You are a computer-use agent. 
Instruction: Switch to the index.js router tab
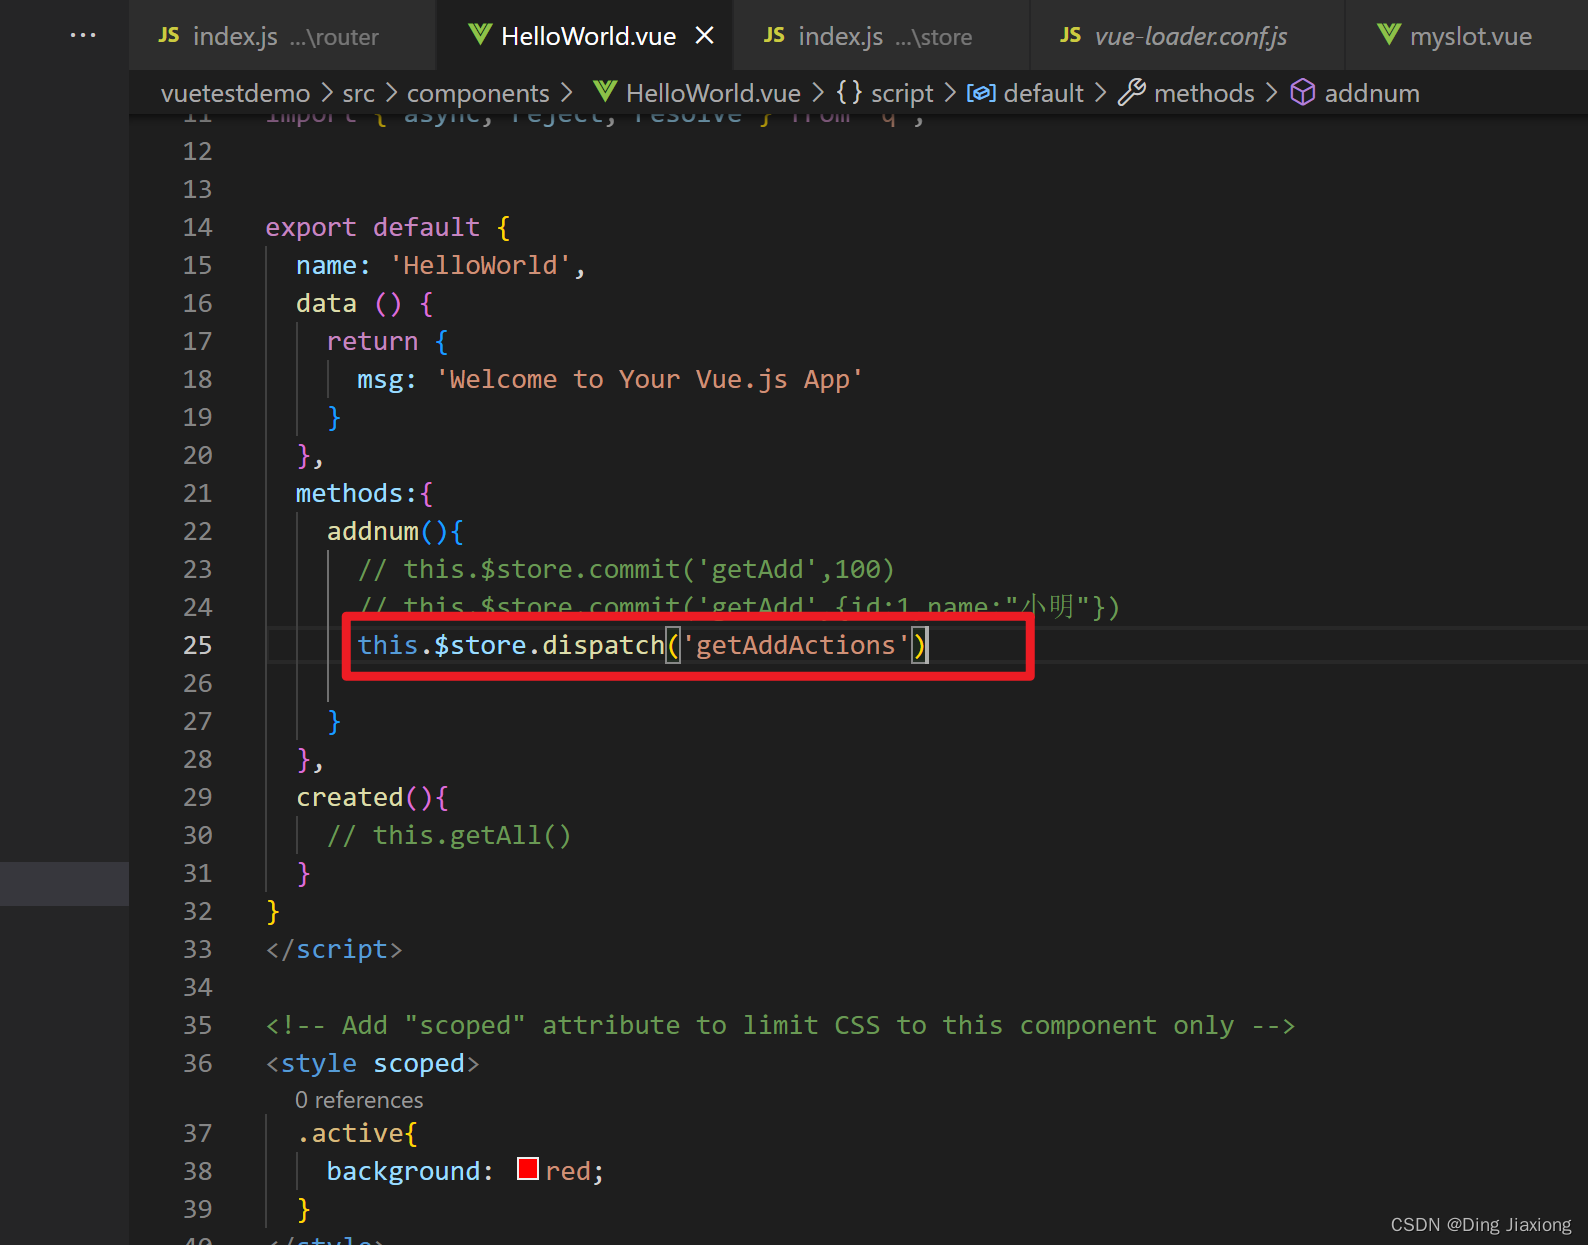282,36
